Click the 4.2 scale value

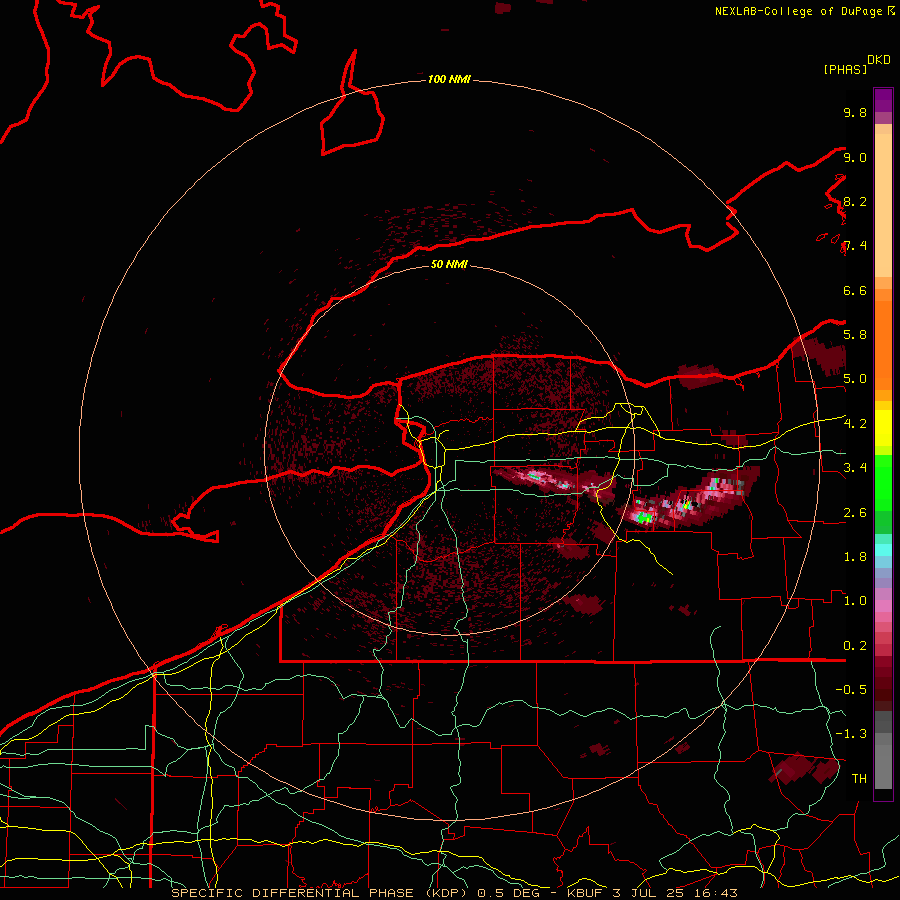(855, 424)
